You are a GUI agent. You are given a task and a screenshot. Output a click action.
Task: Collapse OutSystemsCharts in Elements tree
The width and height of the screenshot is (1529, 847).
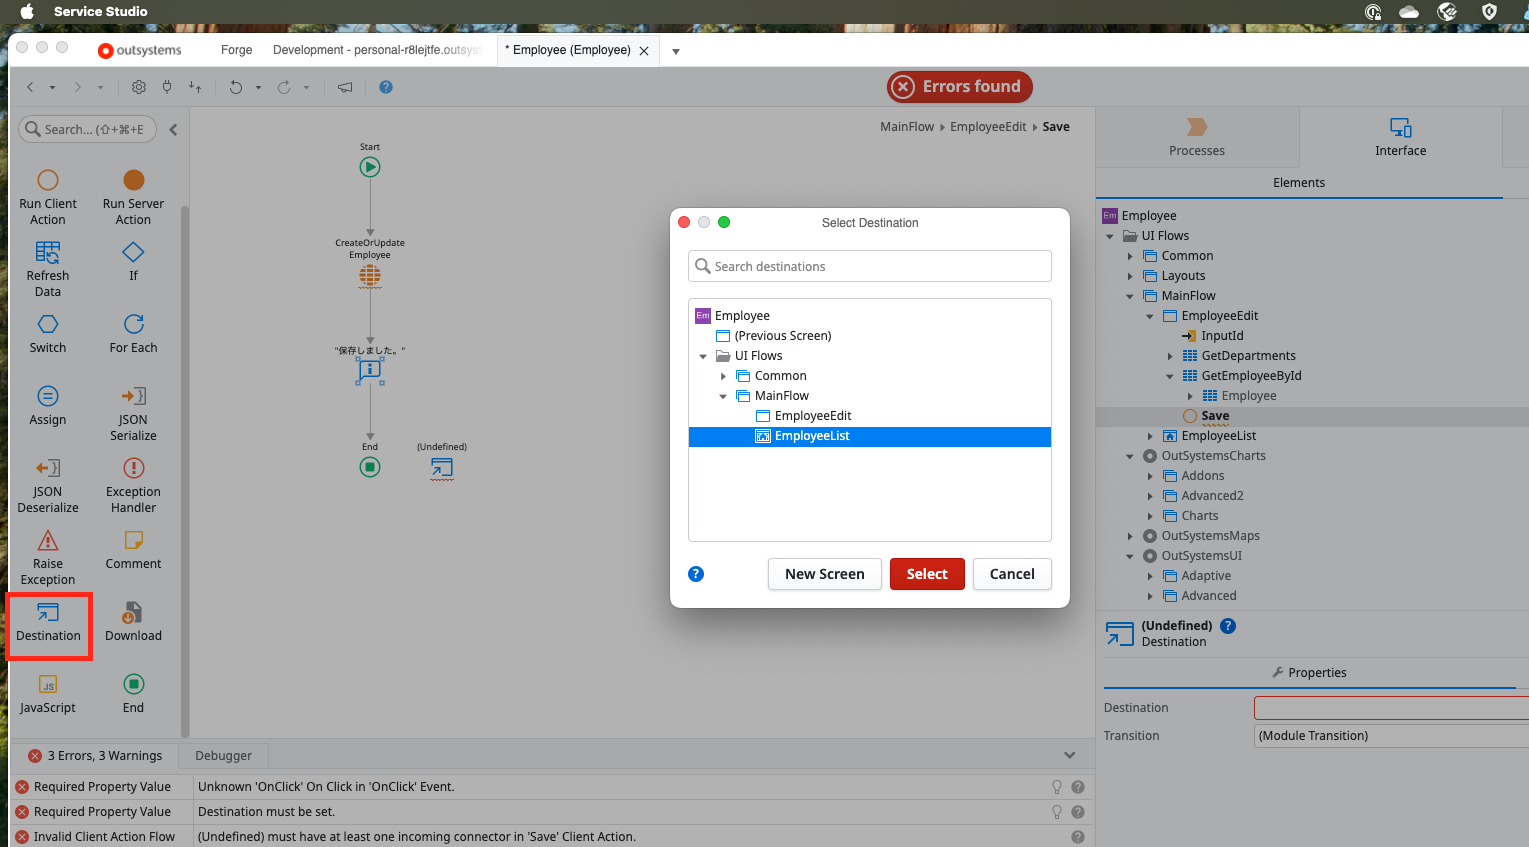pos(1130,456)
